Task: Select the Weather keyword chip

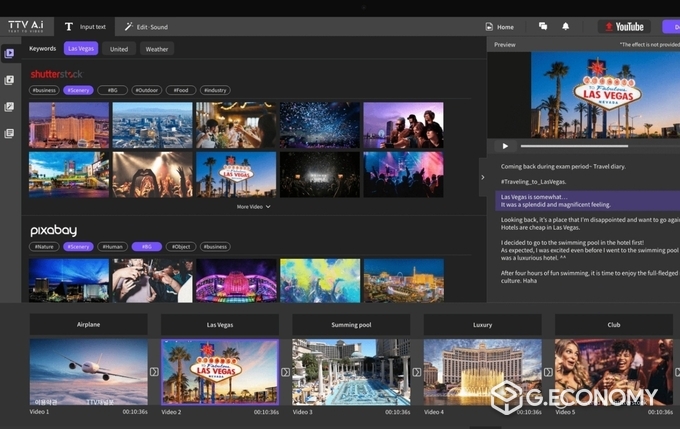Action: pos(157,49)
